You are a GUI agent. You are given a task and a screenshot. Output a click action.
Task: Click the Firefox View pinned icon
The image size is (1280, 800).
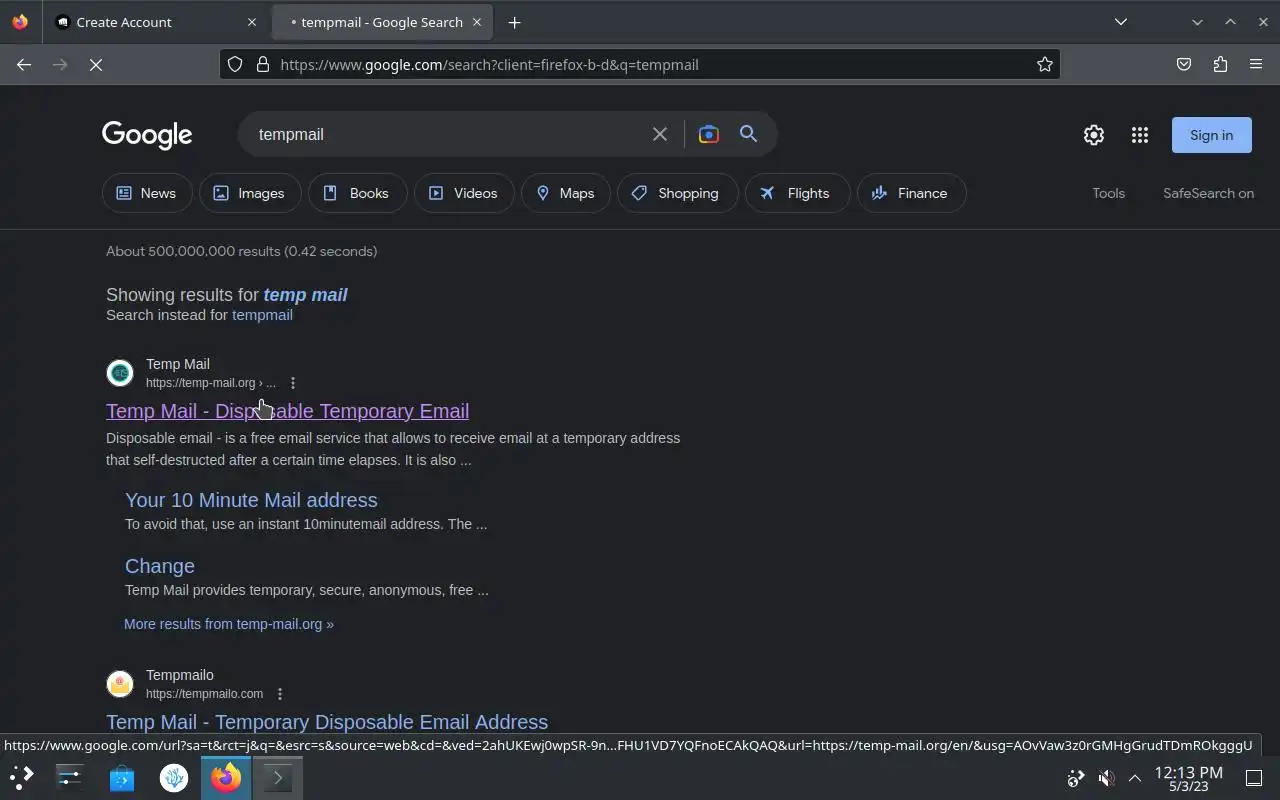[20, 21]
